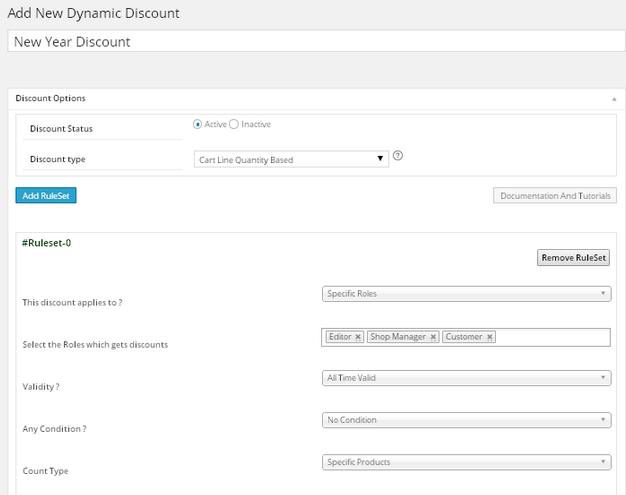
Task: Click the 'Count Type' label
Action: click(45, 471)
